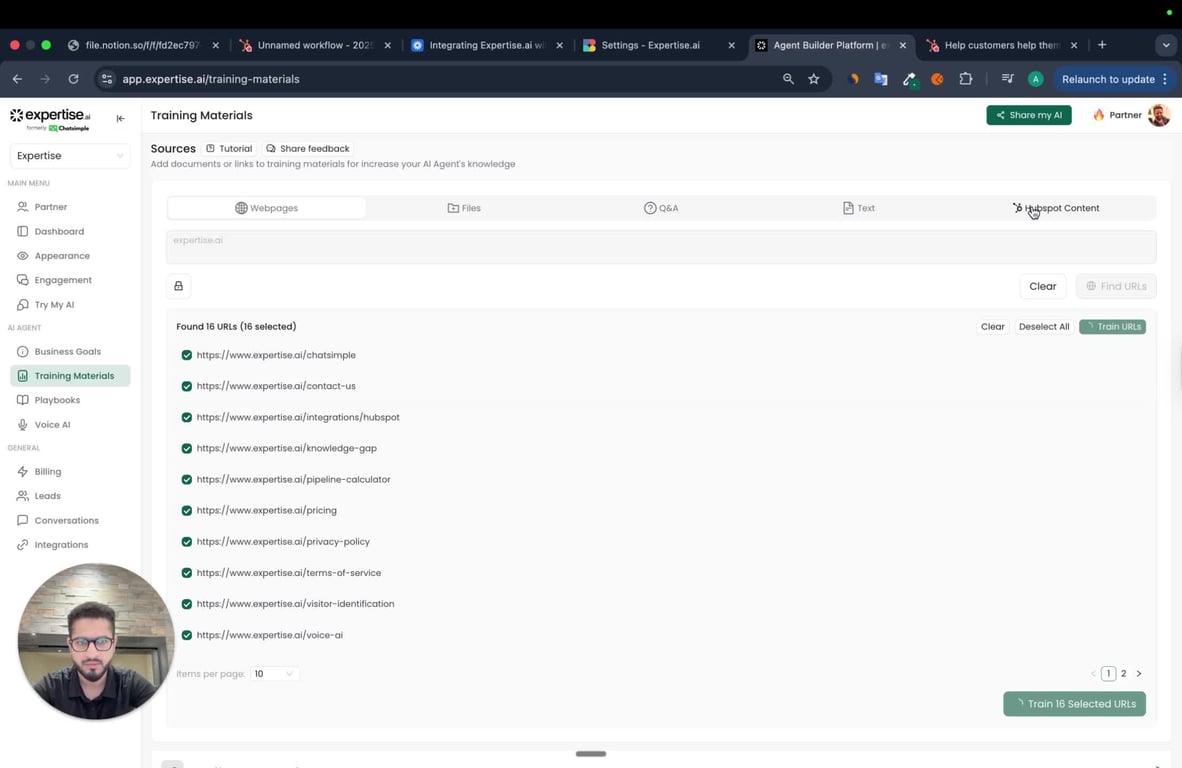Image resolution: width=1182 pixels, height=768 pixels.
Task: Open the Voice AI section
Action: pos(52,424)
